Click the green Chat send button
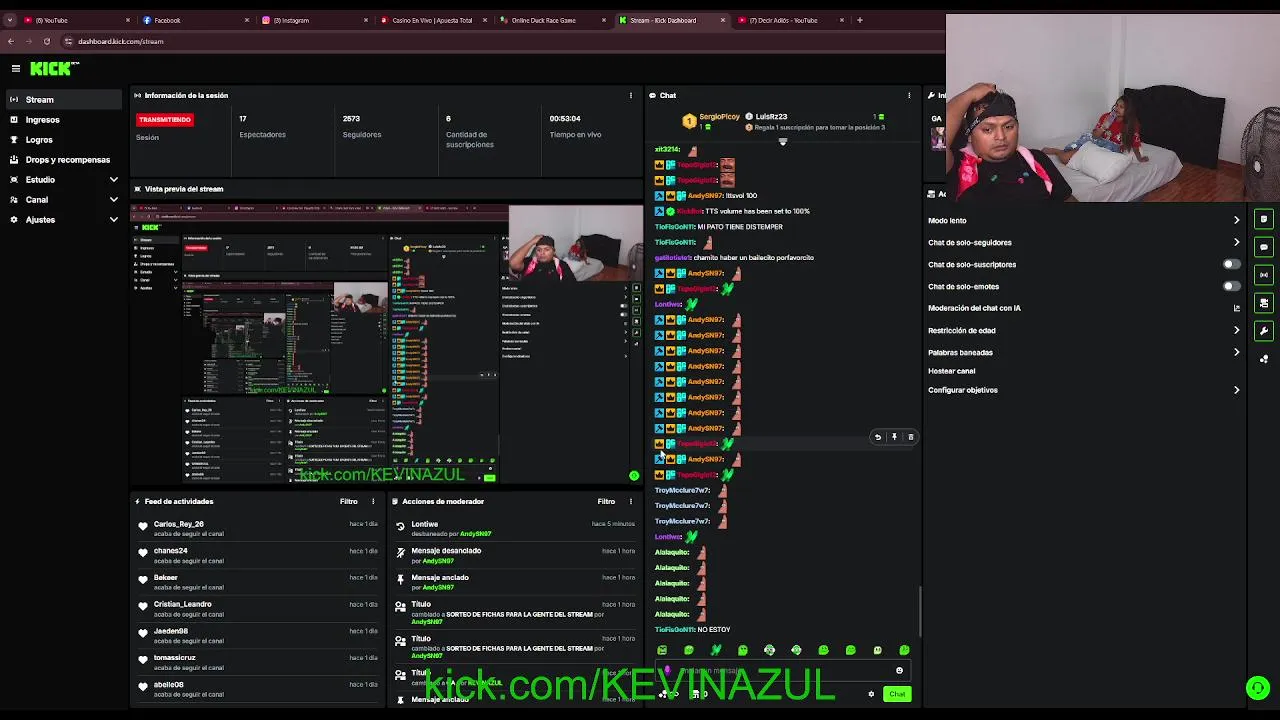1280x720 pixels. [897, 694]
